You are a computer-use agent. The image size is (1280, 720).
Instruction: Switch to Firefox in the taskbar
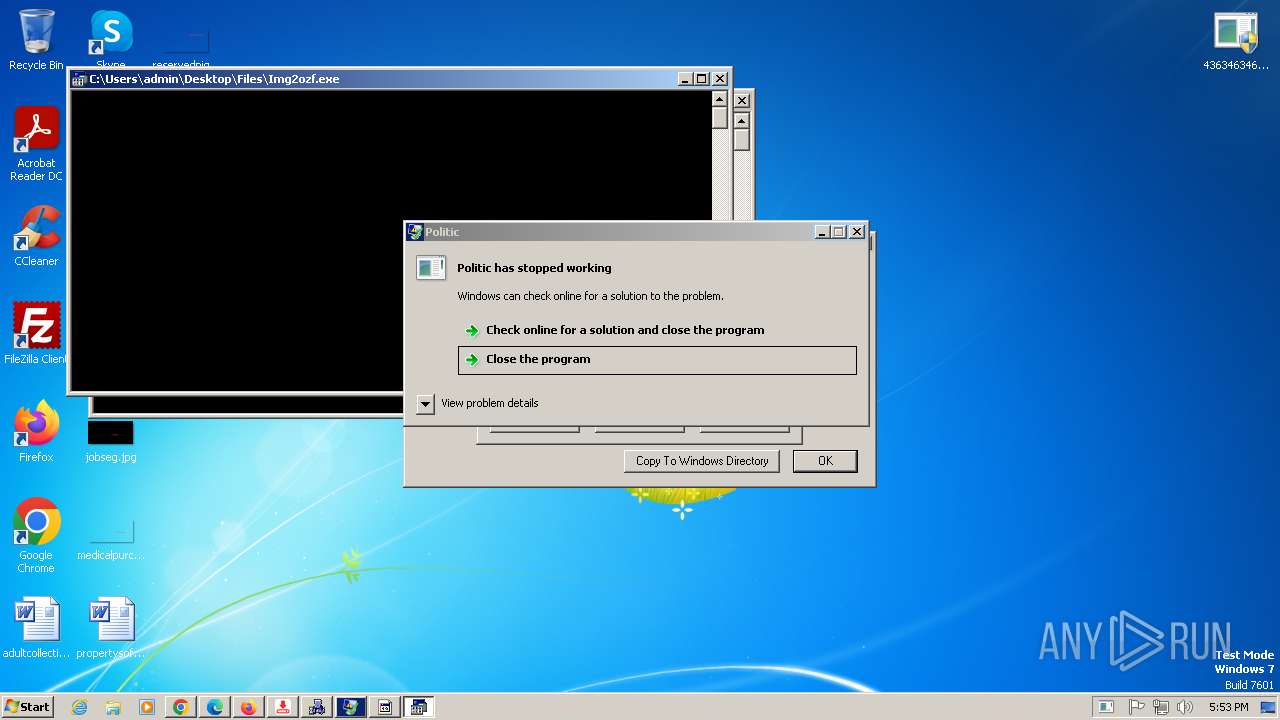[248, 707]
